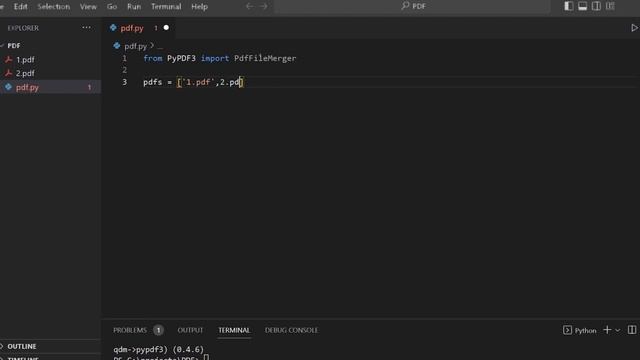This screenshot has height=360, width=640.
Task: Open the launch profile dropdown arrow
Action: click(618, 330)
